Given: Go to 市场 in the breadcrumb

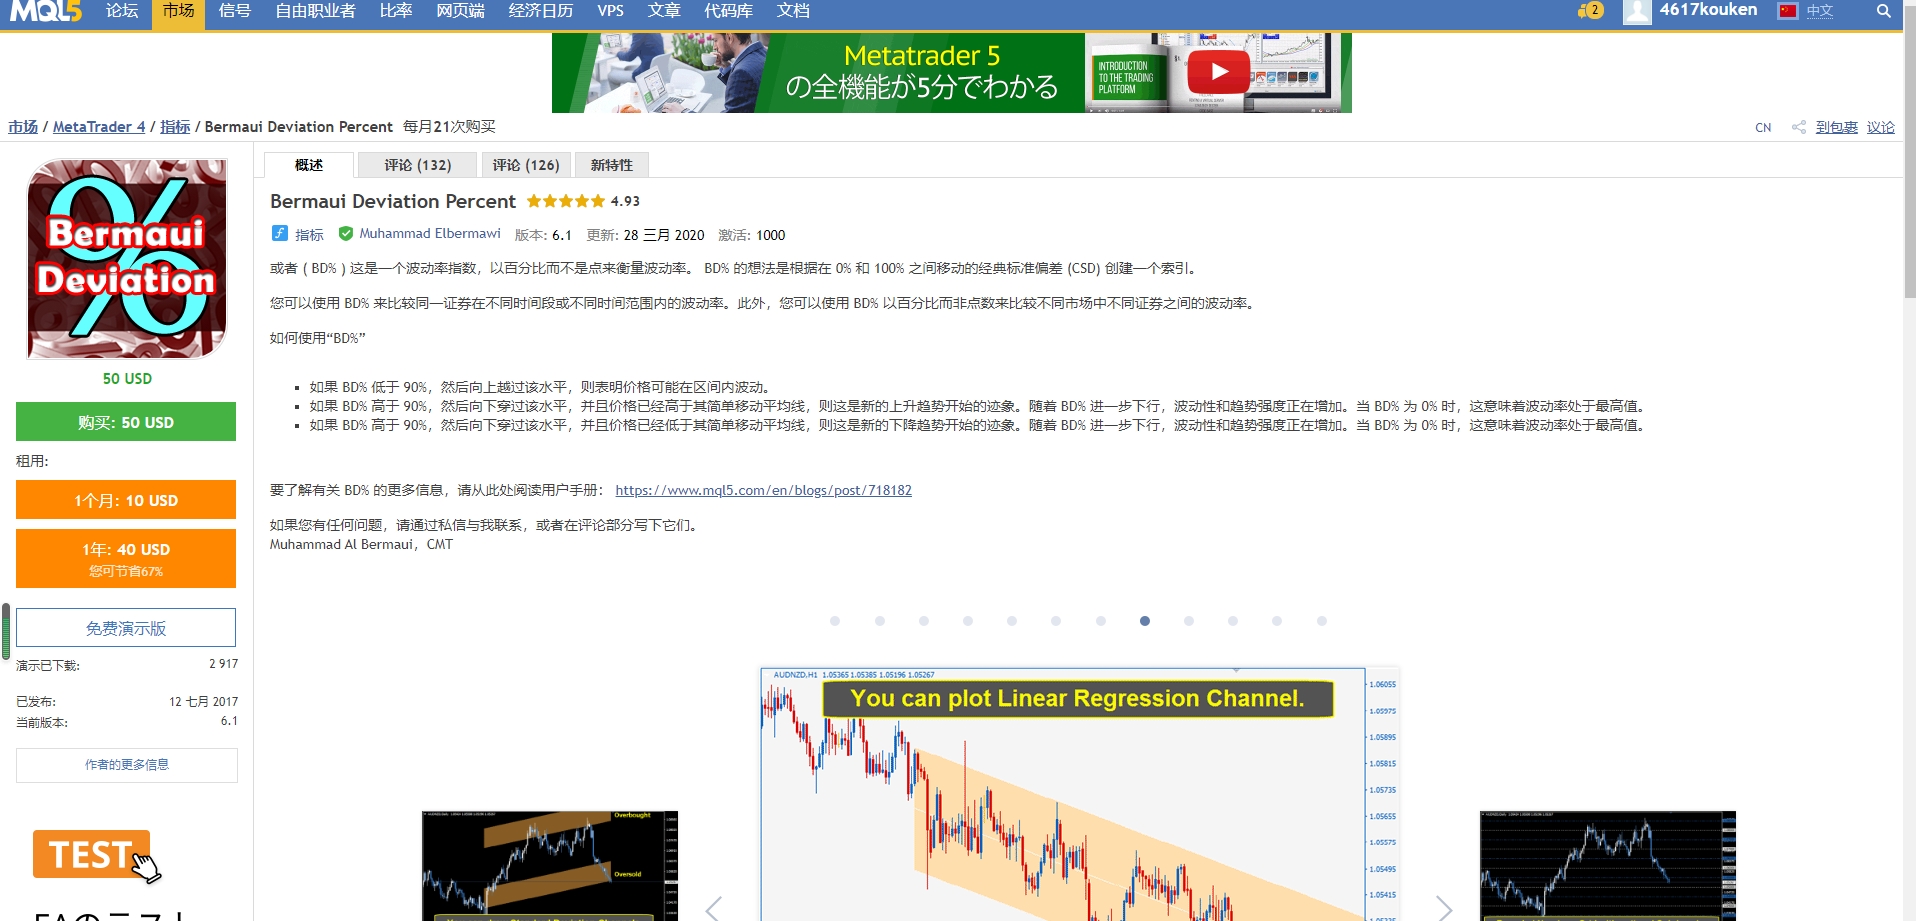Looking at the screenshot, I should tap(23, 127).
